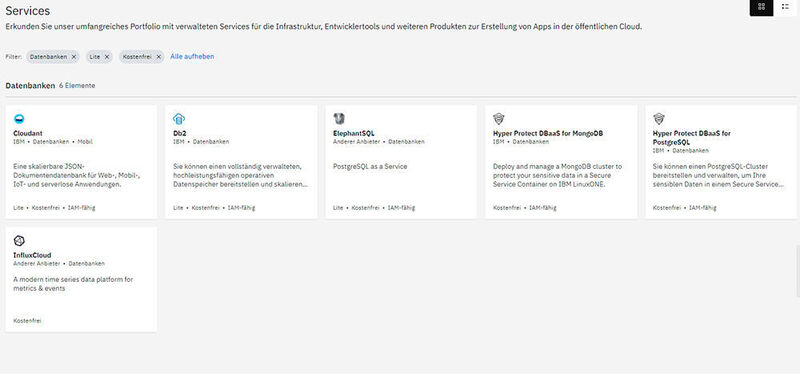
Task: Click the Db2 description text
Action: 240,176
